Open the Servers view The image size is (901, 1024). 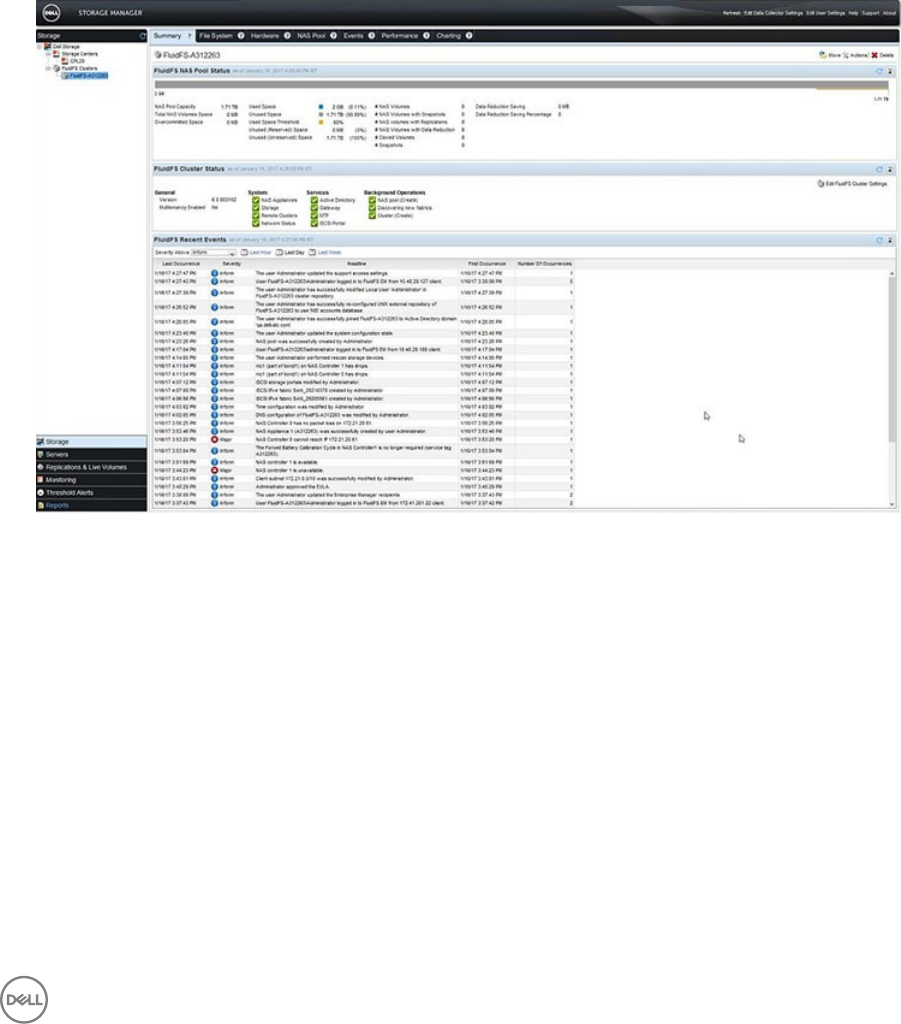click(91, 455)
